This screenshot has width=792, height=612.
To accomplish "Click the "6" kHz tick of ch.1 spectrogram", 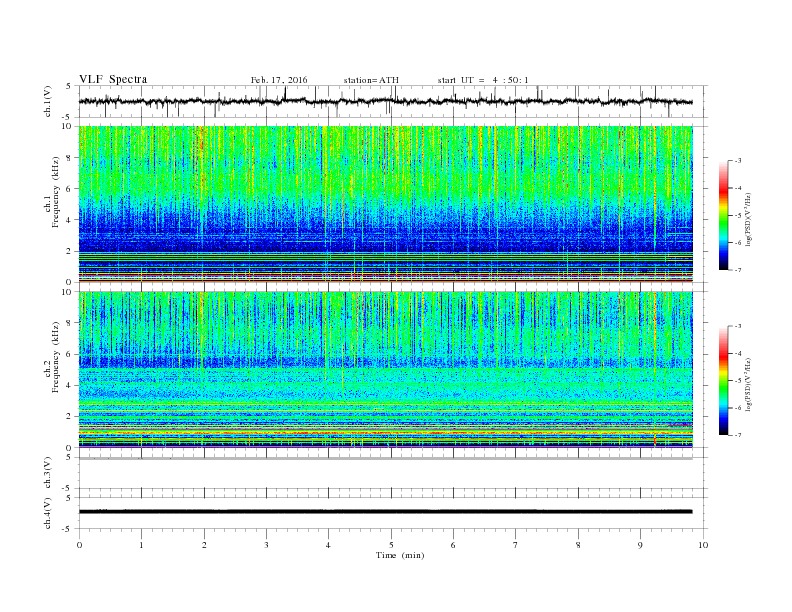I will 69,189.
